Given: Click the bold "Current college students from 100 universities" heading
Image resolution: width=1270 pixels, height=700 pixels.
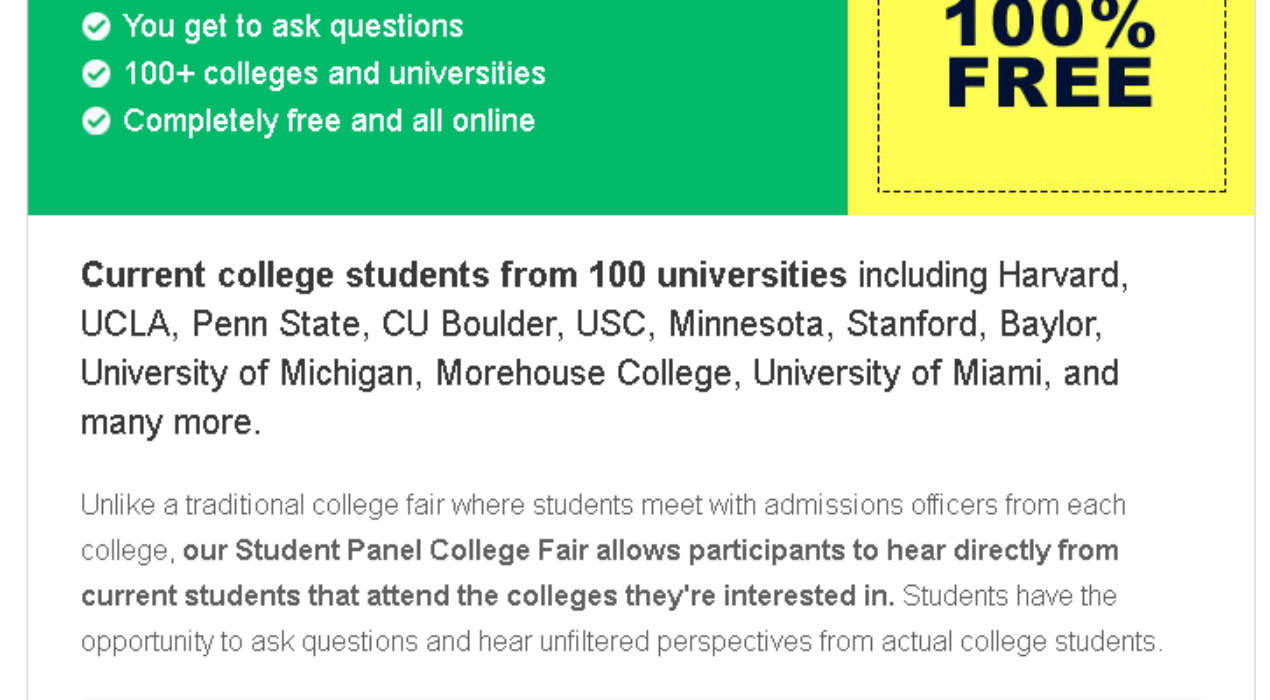Looking at the screenshot, I should 463,275.
